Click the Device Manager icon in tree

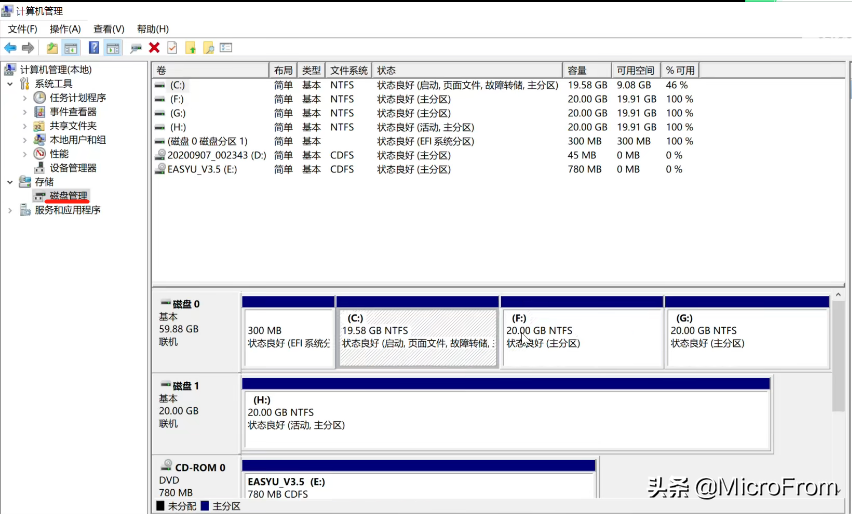pyautogui.click(x=40, y=168)
